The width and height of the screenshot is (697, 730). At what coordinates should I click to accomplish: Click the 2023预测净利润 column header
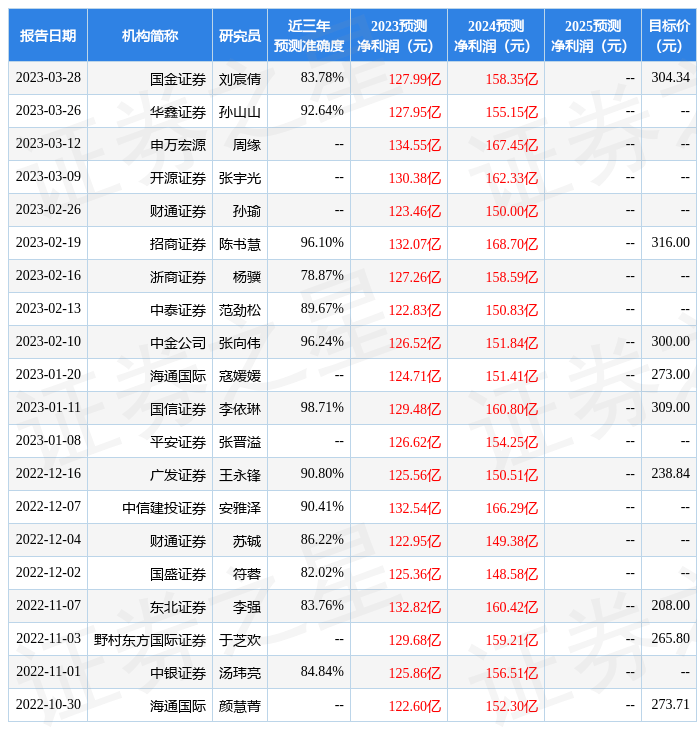pos(399,35)
